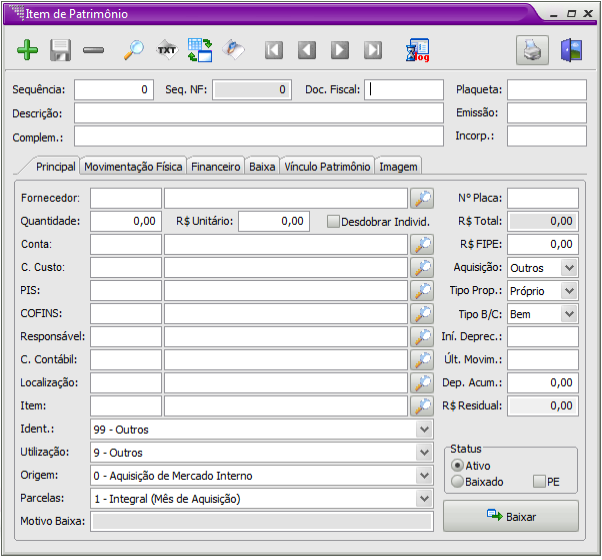Click the R$ Unitário input field
Screen dimensions: 602x560
274,221
